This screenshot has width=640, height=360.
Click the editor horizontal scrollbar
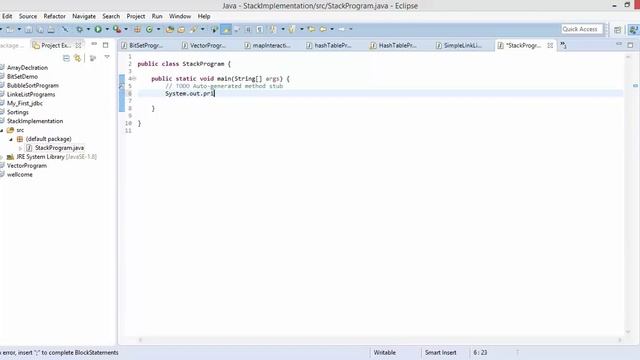[380, 340]
